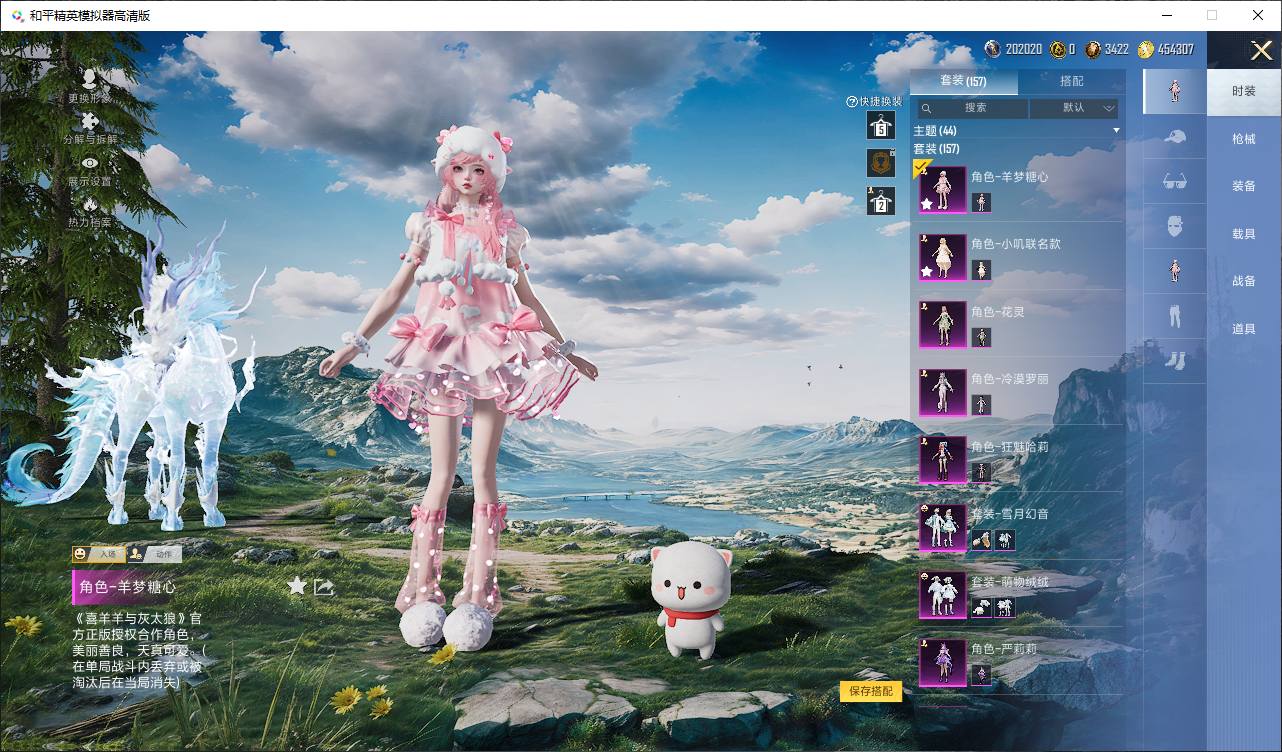
Task: Select the hat category icon
Action: coord(1175,136)
